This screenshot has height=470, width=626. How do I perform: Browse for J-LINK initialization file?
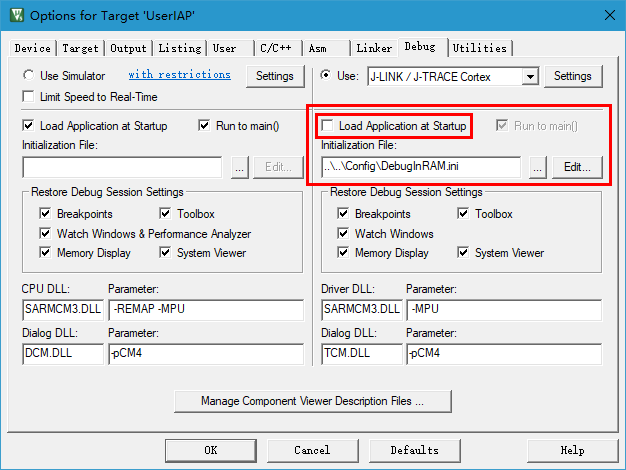point(538,168)
